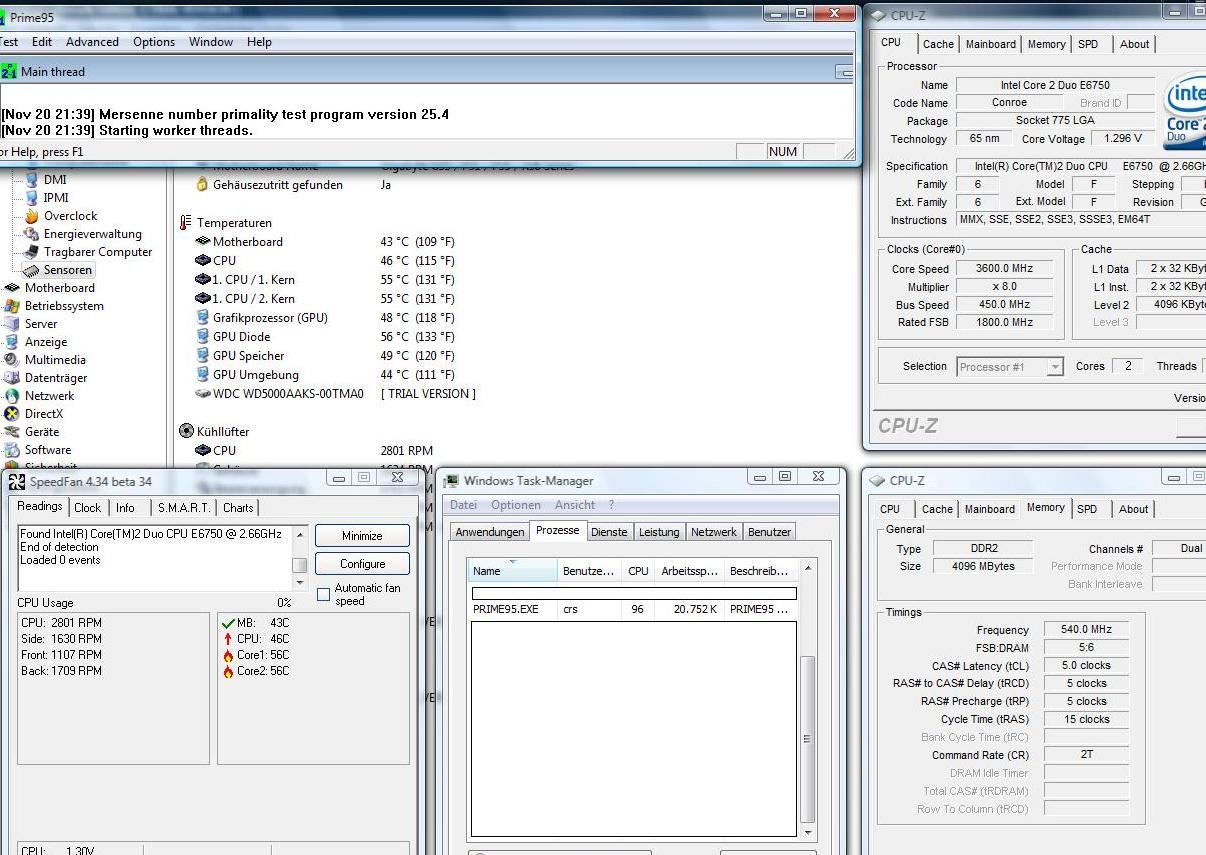
Task: Open Task-Manager Benutzer tab
Action: coord(769,532)
